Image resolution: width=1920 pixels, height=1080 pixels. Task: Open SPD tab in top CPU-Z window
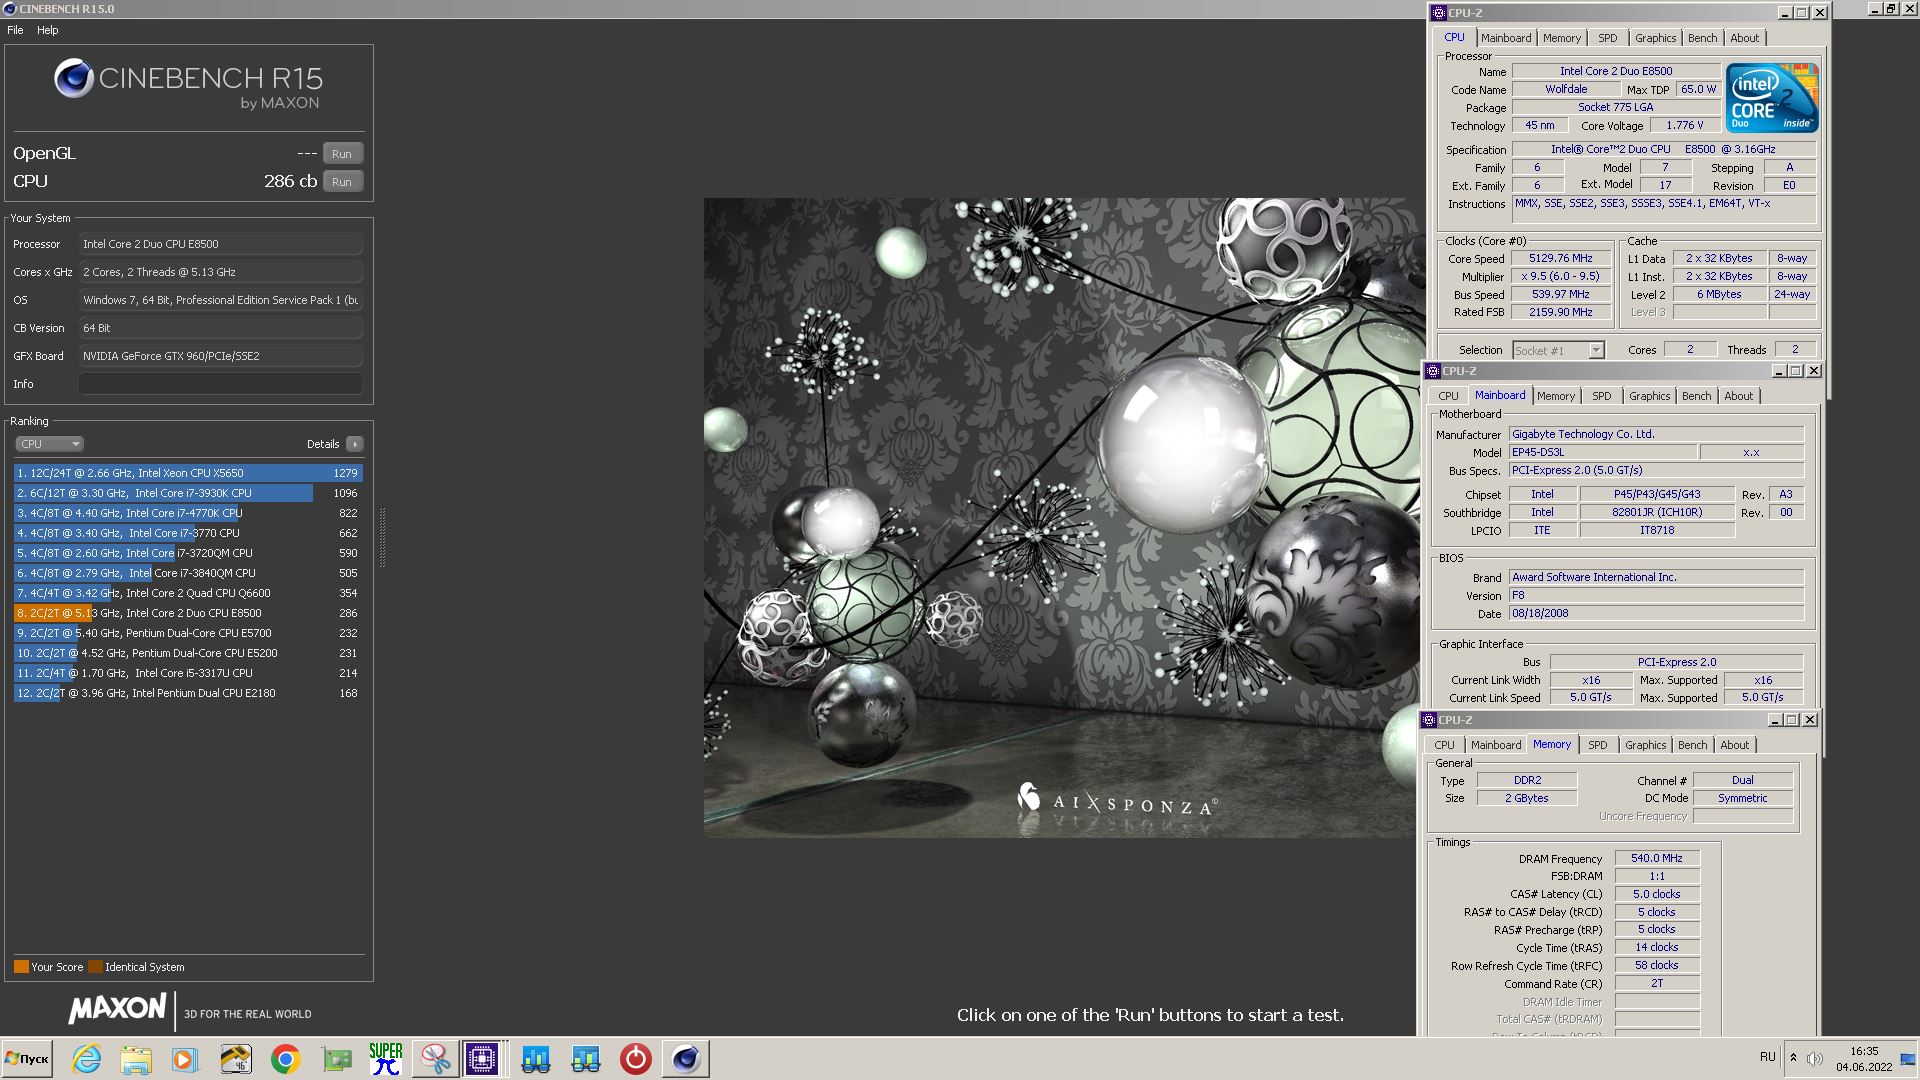[x=1607, y=38]
